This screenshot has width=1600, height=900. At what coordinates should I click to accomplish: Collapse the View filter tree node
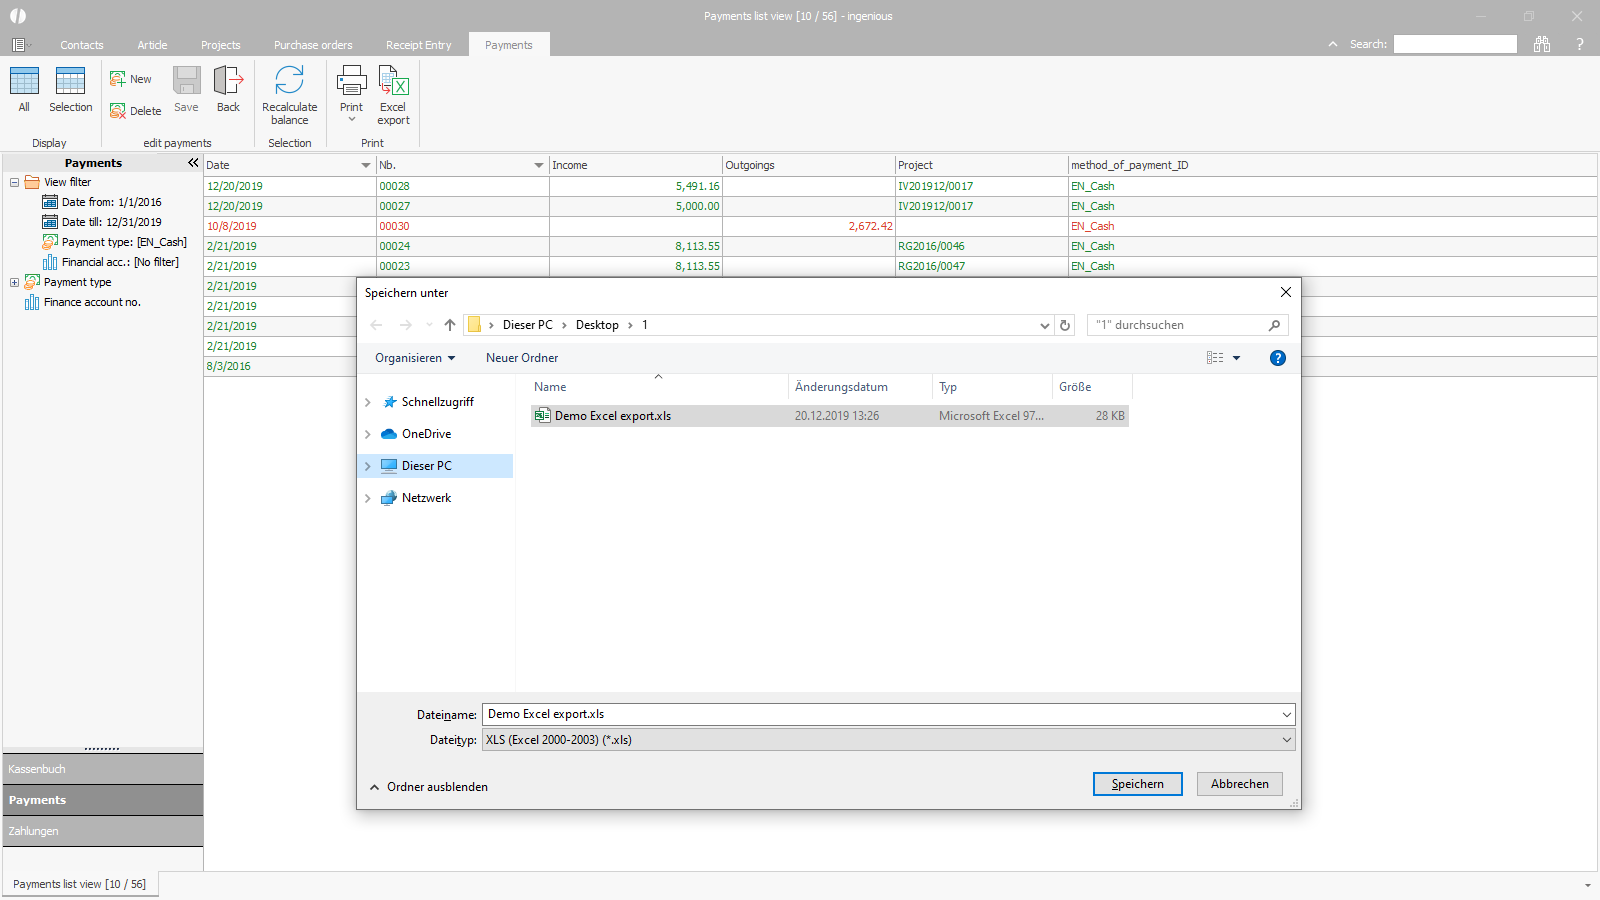[x=14, y=182]
